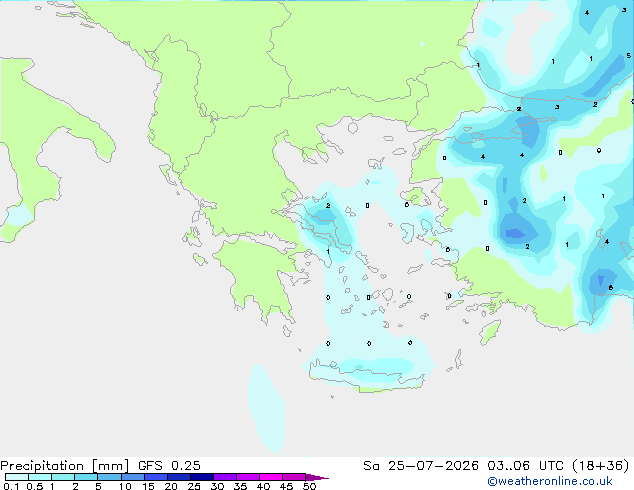The height and width of the screenshot is (490, 634).
Task: Click the legend tick label '0.5'
Action: [x=35, y=486]
